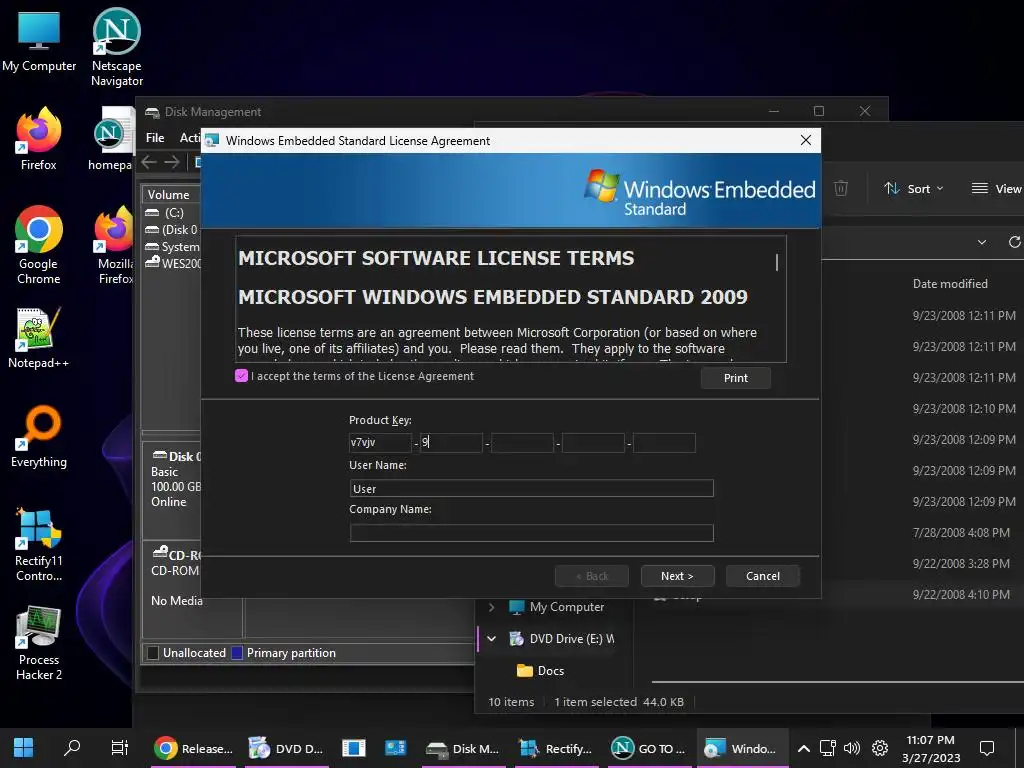Open the Mozilla Firefox desktop shortcut
The width and height of the screenshot is (1024, 768).
click(x=114, y=246)
